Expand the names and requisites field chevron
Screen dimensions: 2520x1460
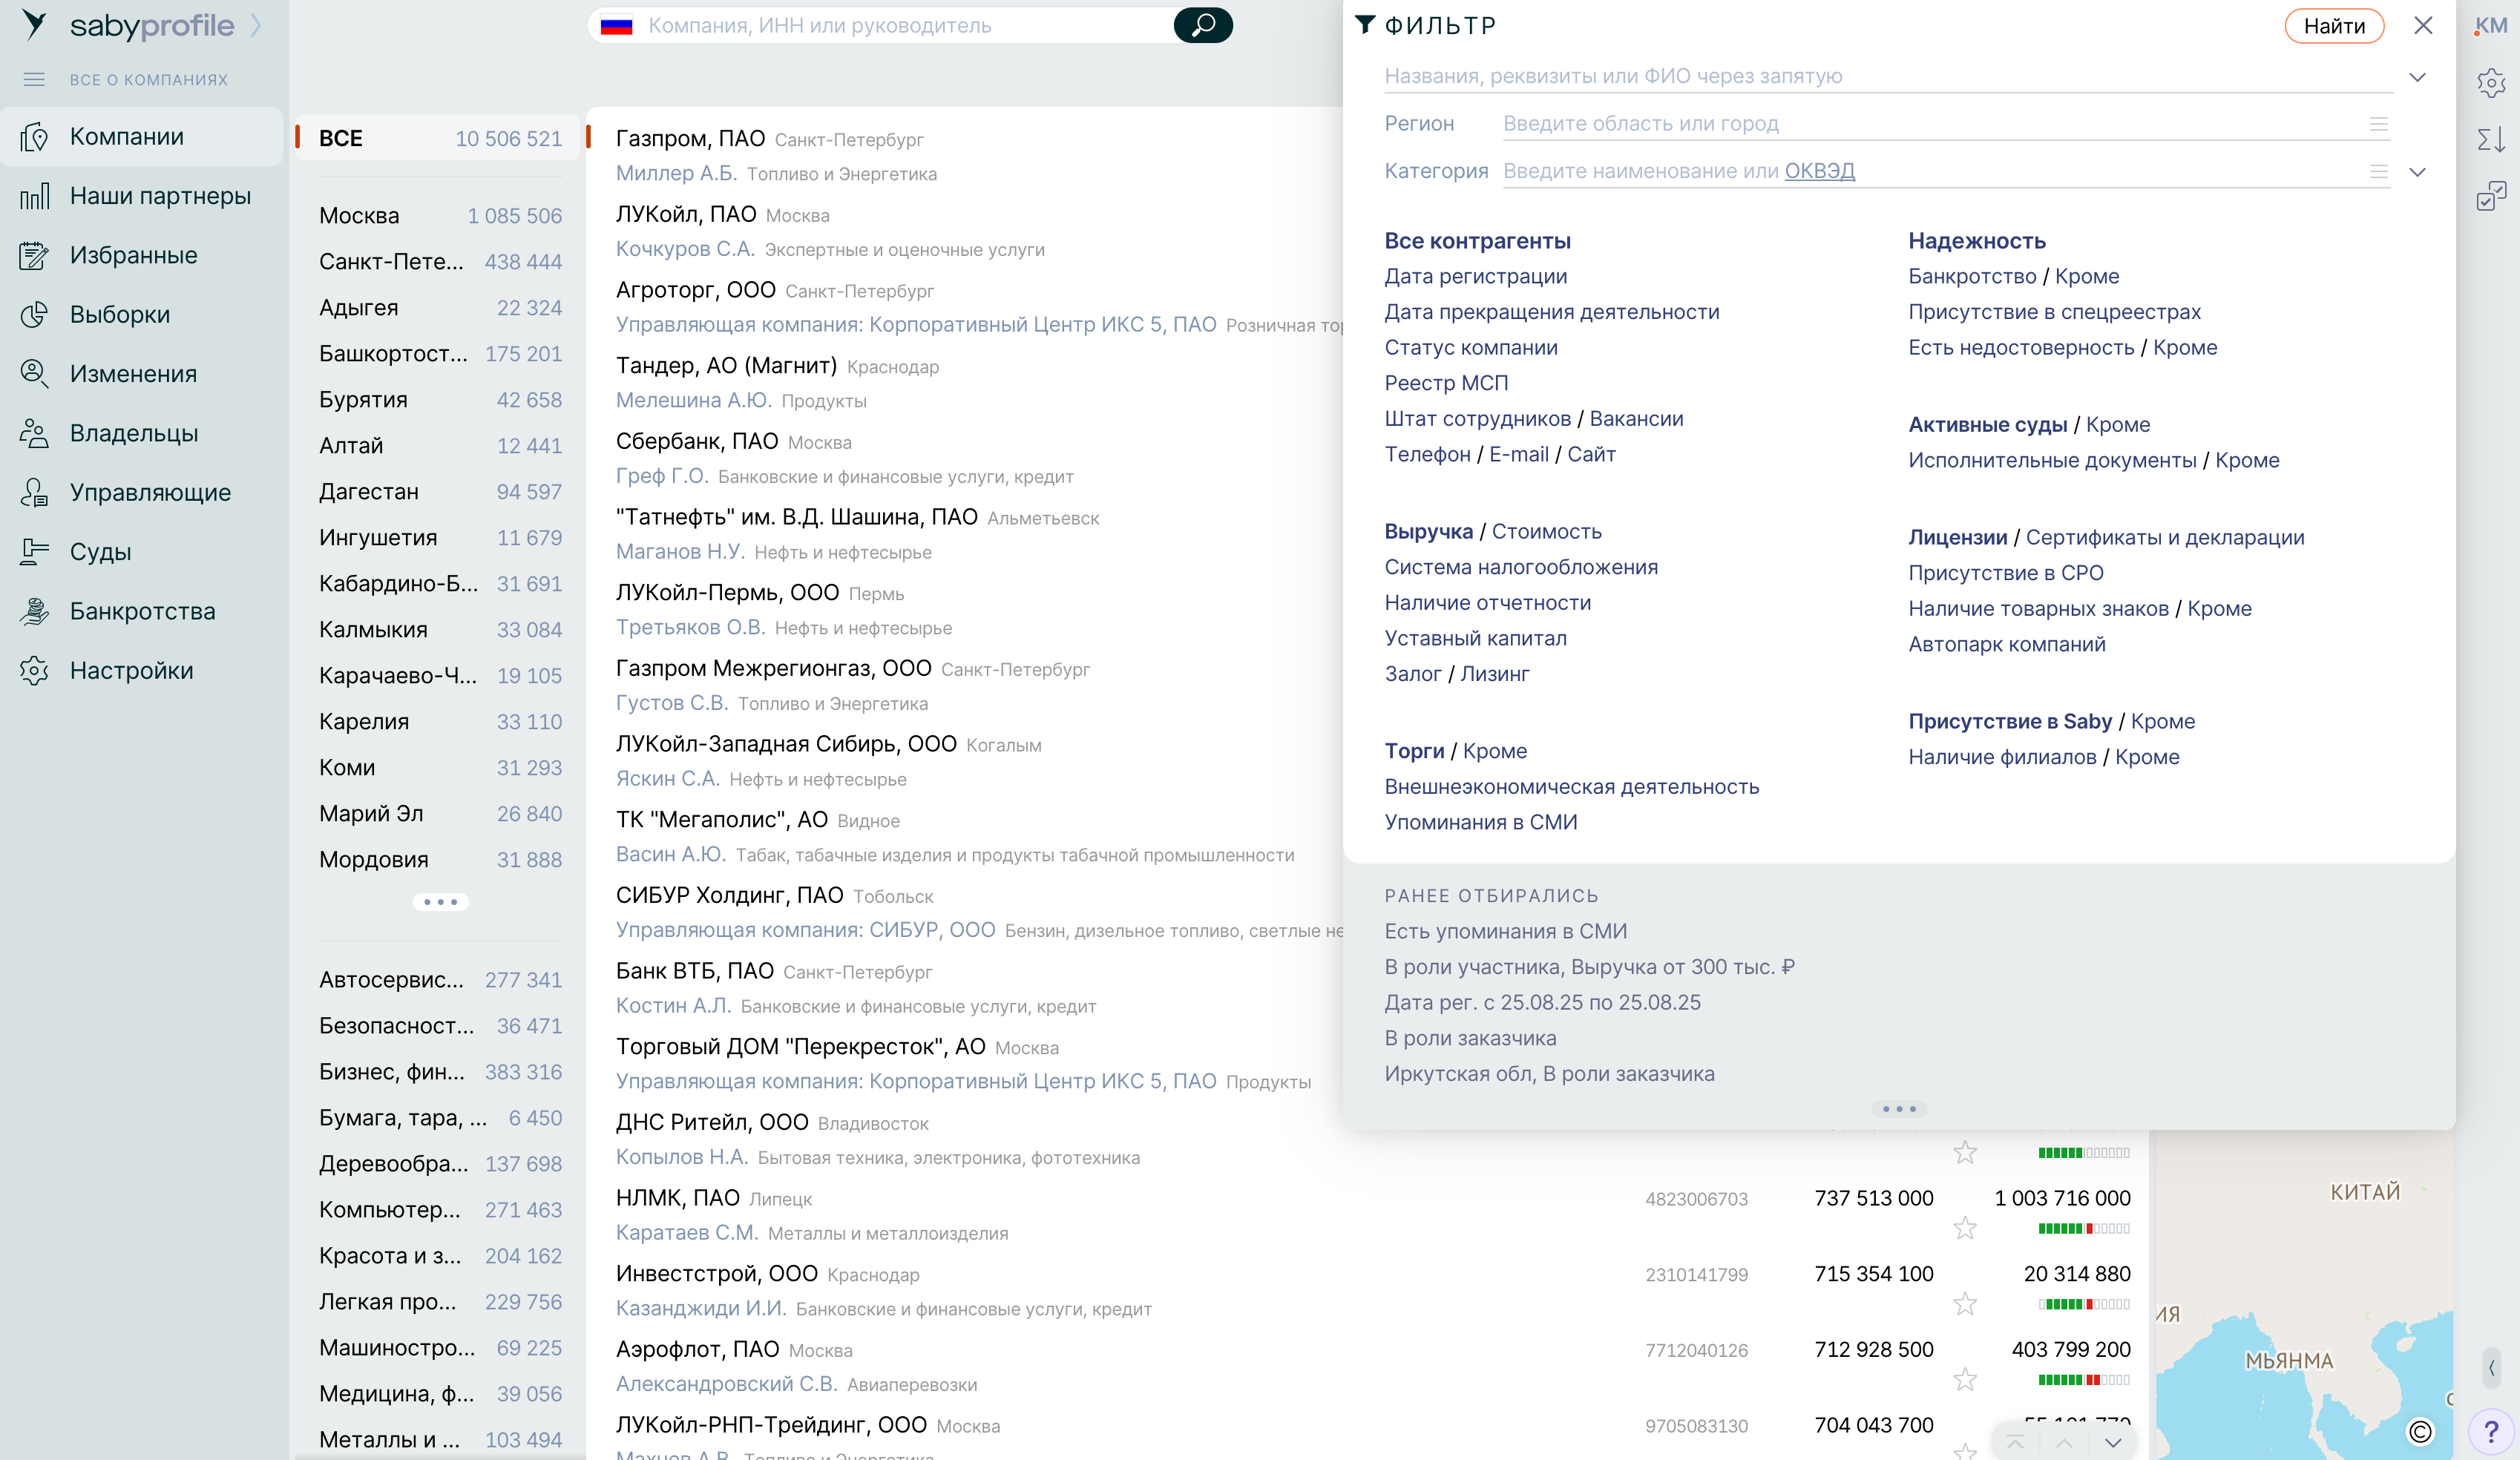(x=2417, y=77)
